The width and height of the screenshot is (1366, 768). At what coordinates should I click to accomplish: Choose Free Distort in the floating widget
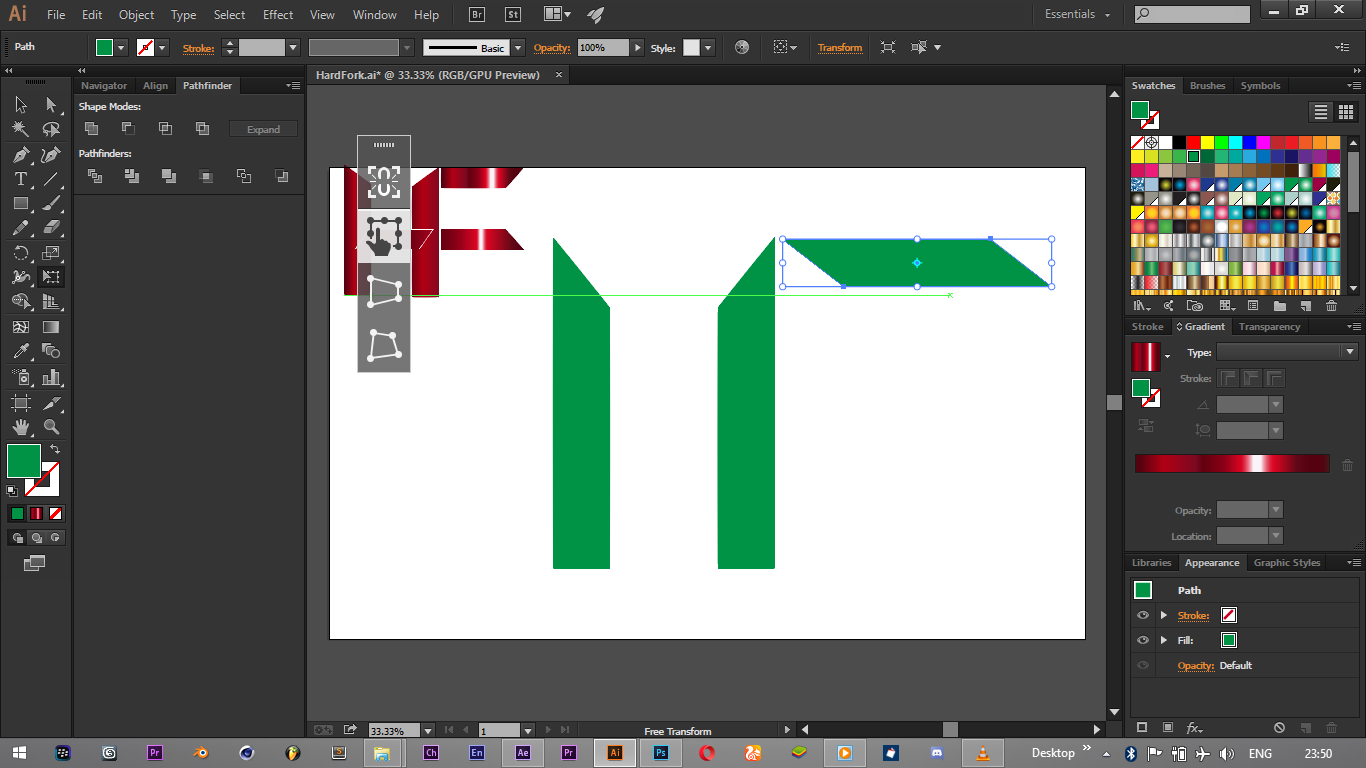click(x=384, y=345)
